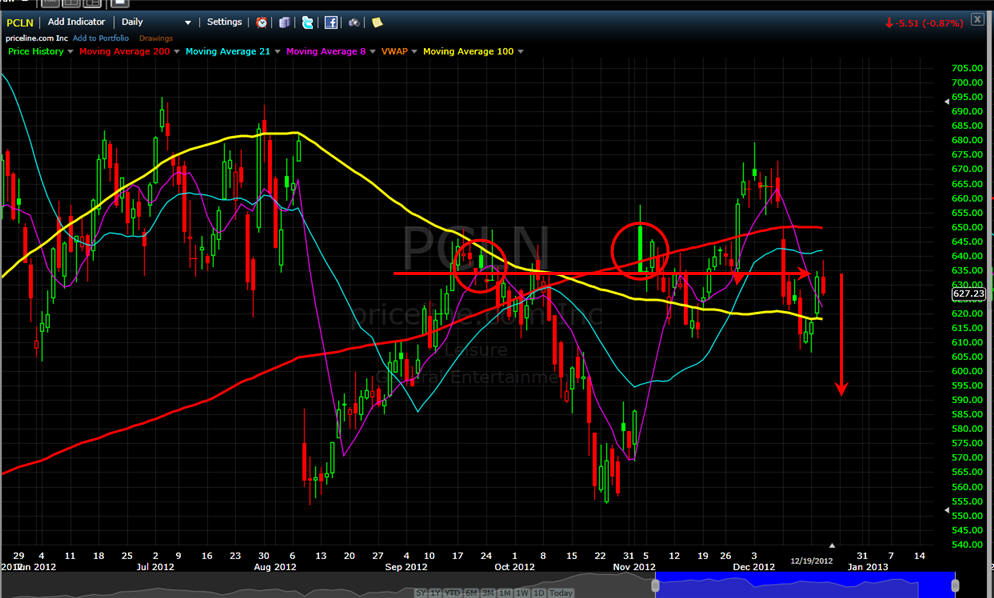
Task: Expand Moving Average 200 options arrow
Action: (178, 52)
